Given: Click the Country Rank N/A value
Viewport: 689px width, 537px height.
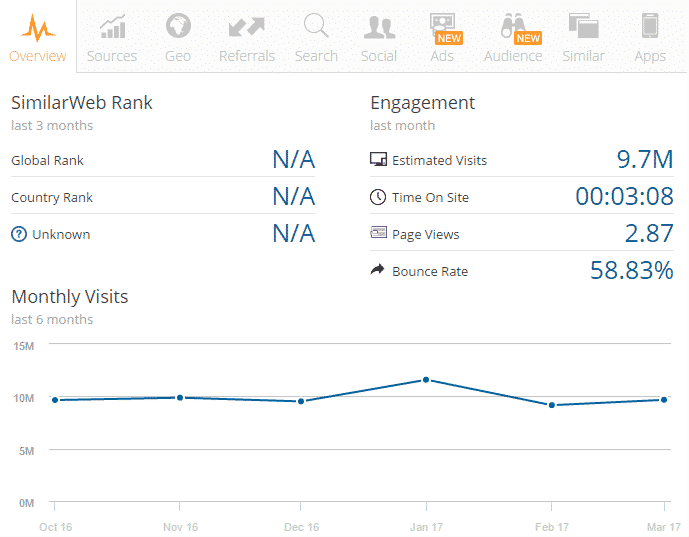Looking at the screenshot, I should tap(293, 197).
